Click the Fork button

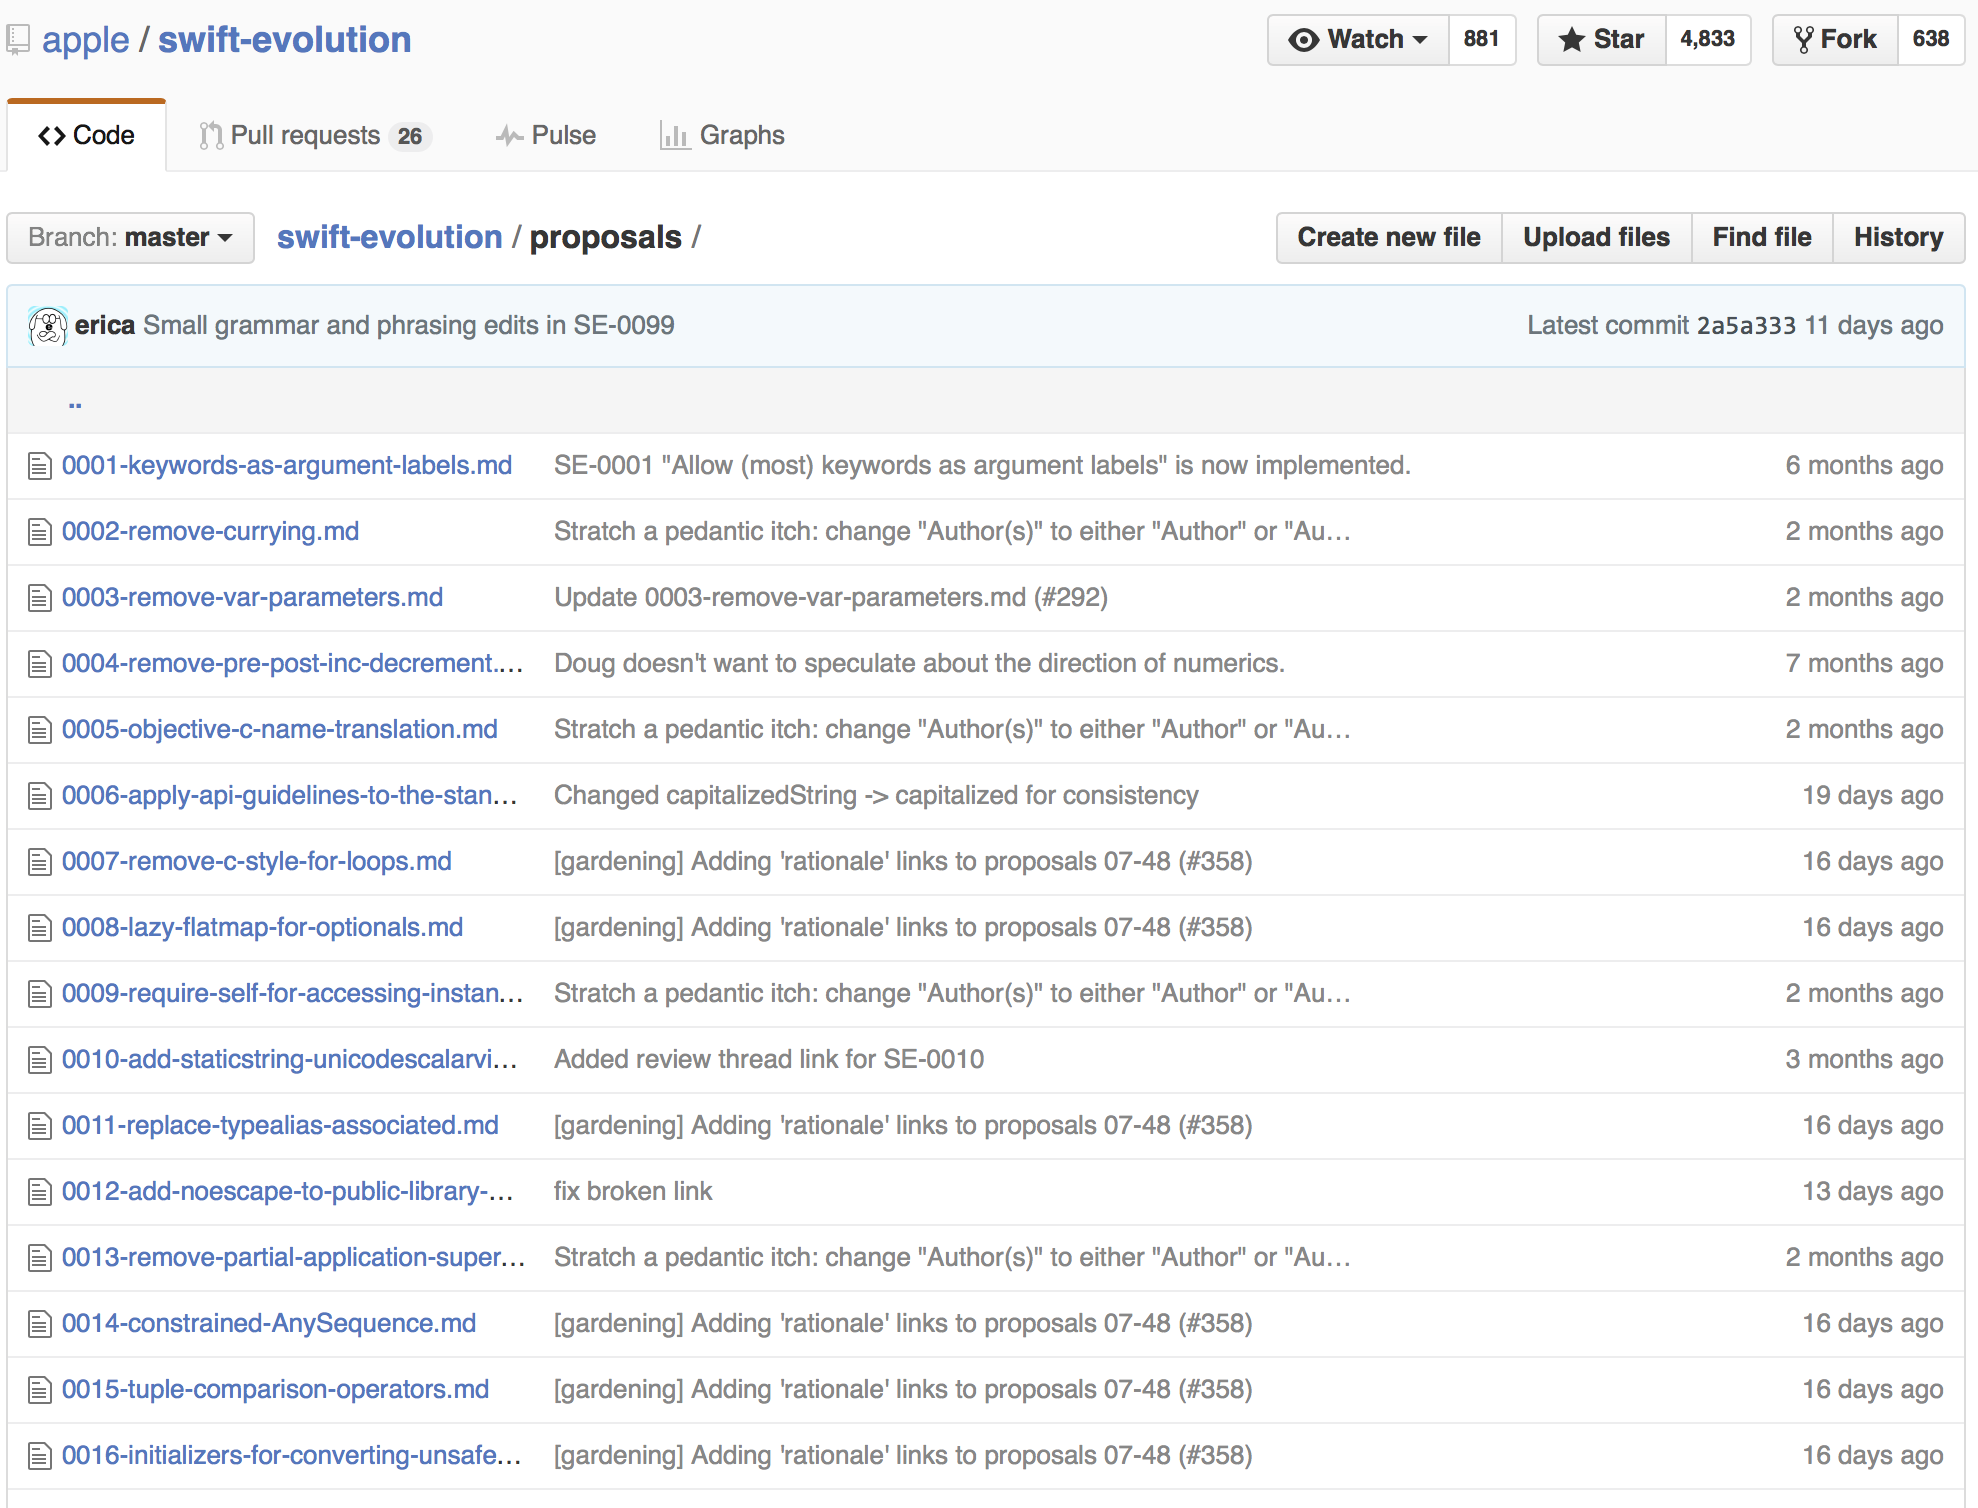click(x=1835, y=40)
